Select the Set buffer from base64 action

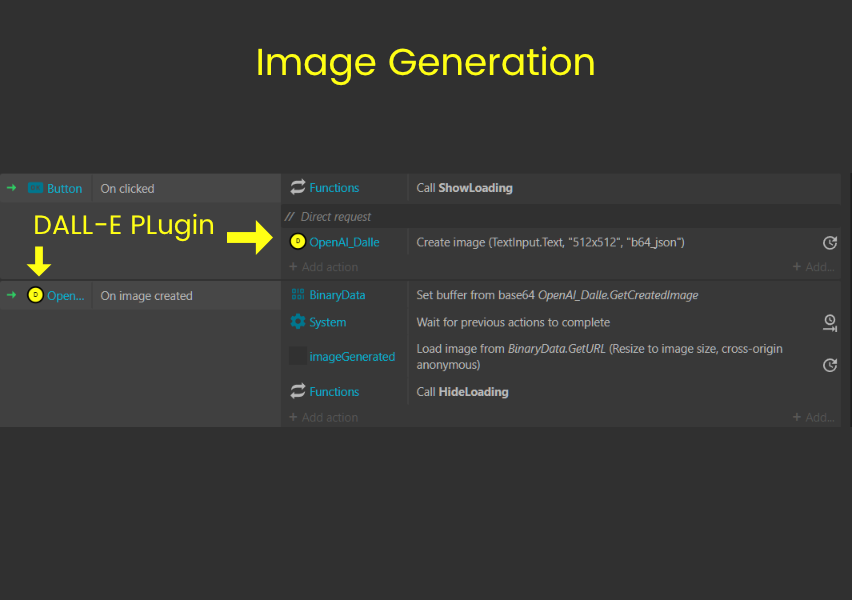pyautogui.click(x=558, y=295)
